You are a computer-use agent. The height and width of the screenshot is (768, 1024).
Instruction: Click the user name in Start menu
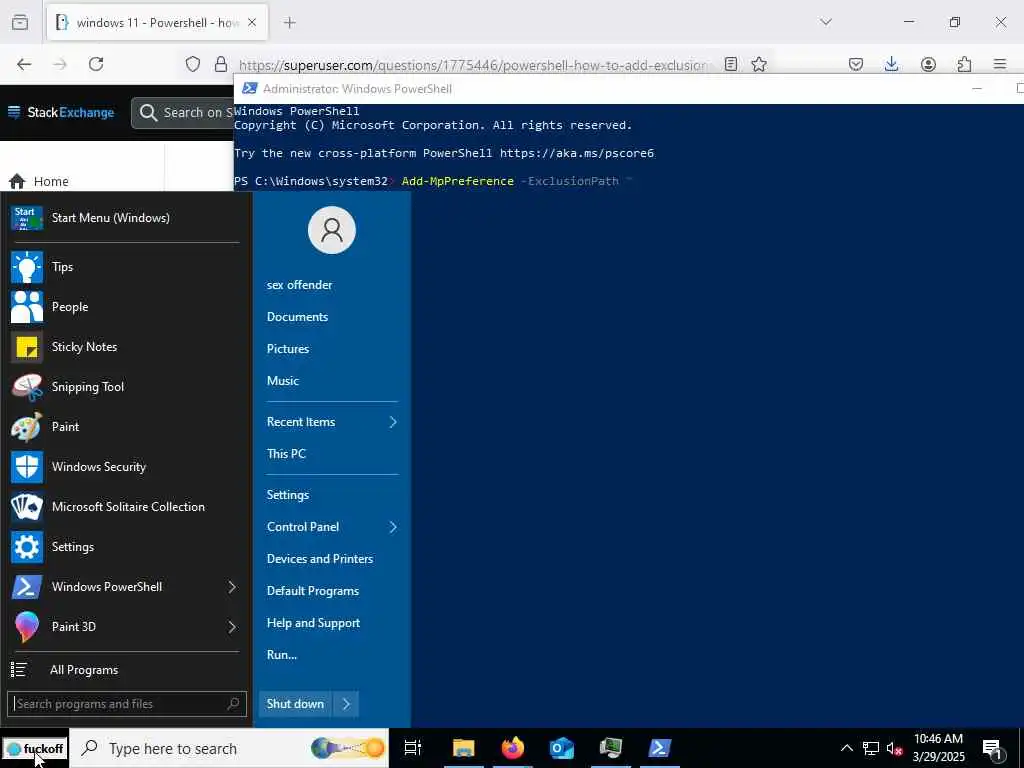pos(299,285)
